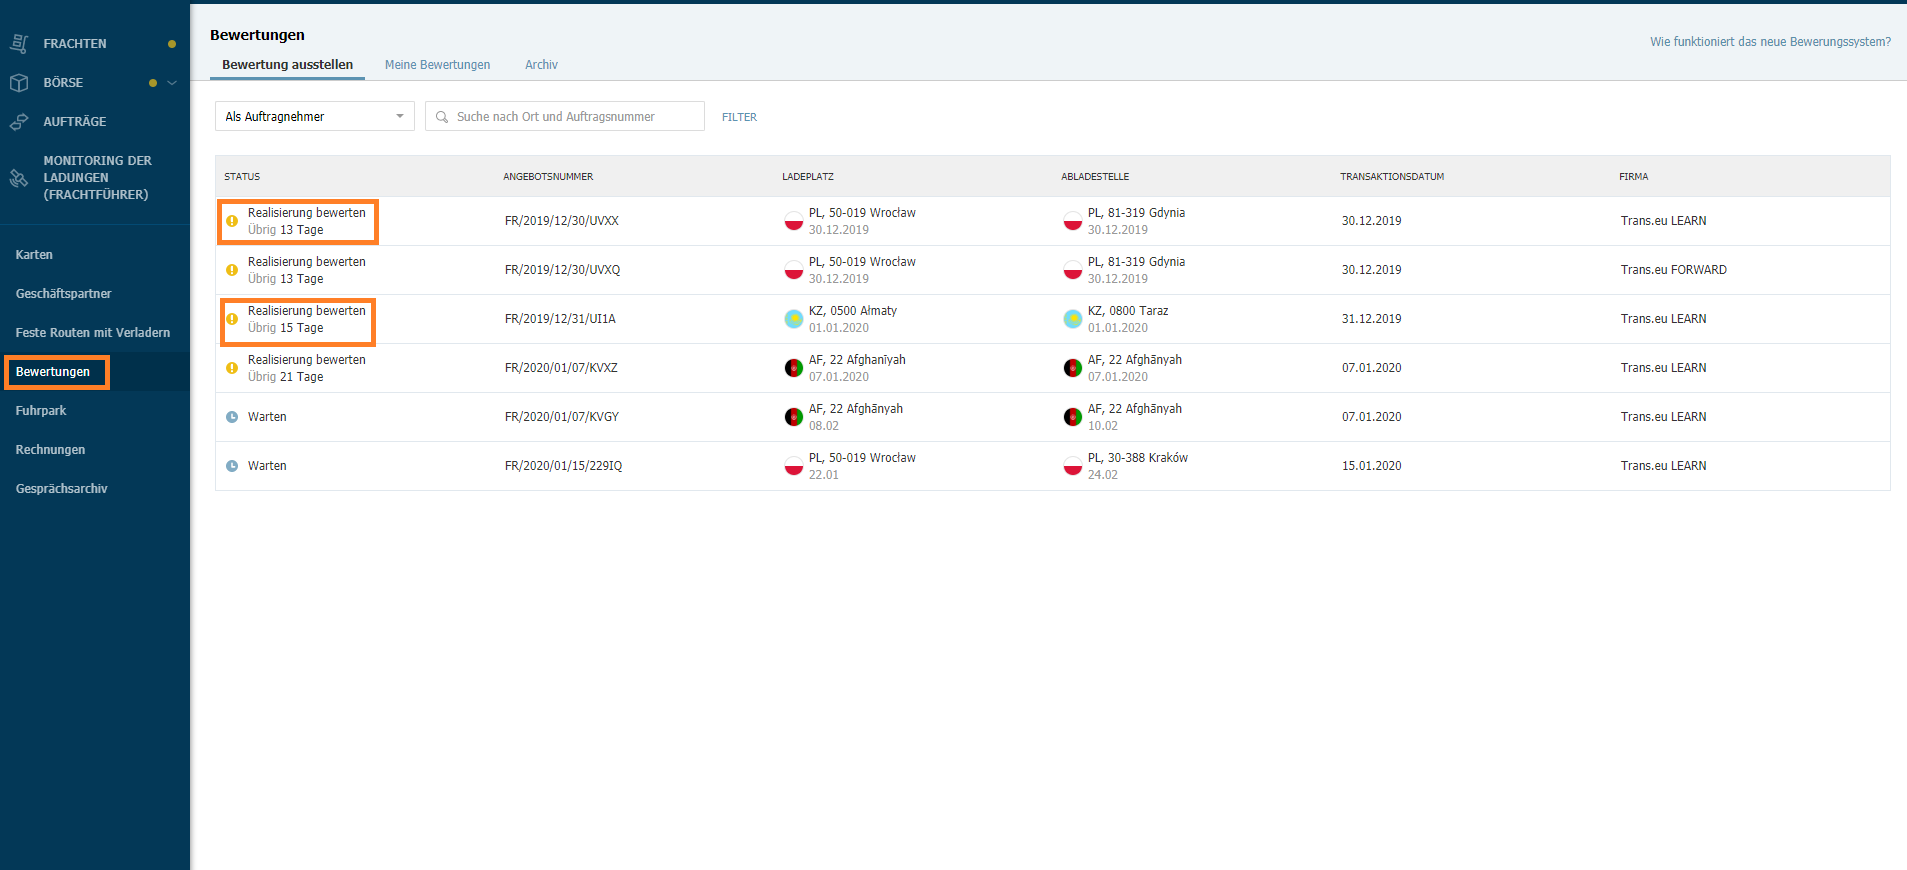Click the warning icon for FR/2019/12/31/UI1A
1907x870 pixels.
point(232,319)
